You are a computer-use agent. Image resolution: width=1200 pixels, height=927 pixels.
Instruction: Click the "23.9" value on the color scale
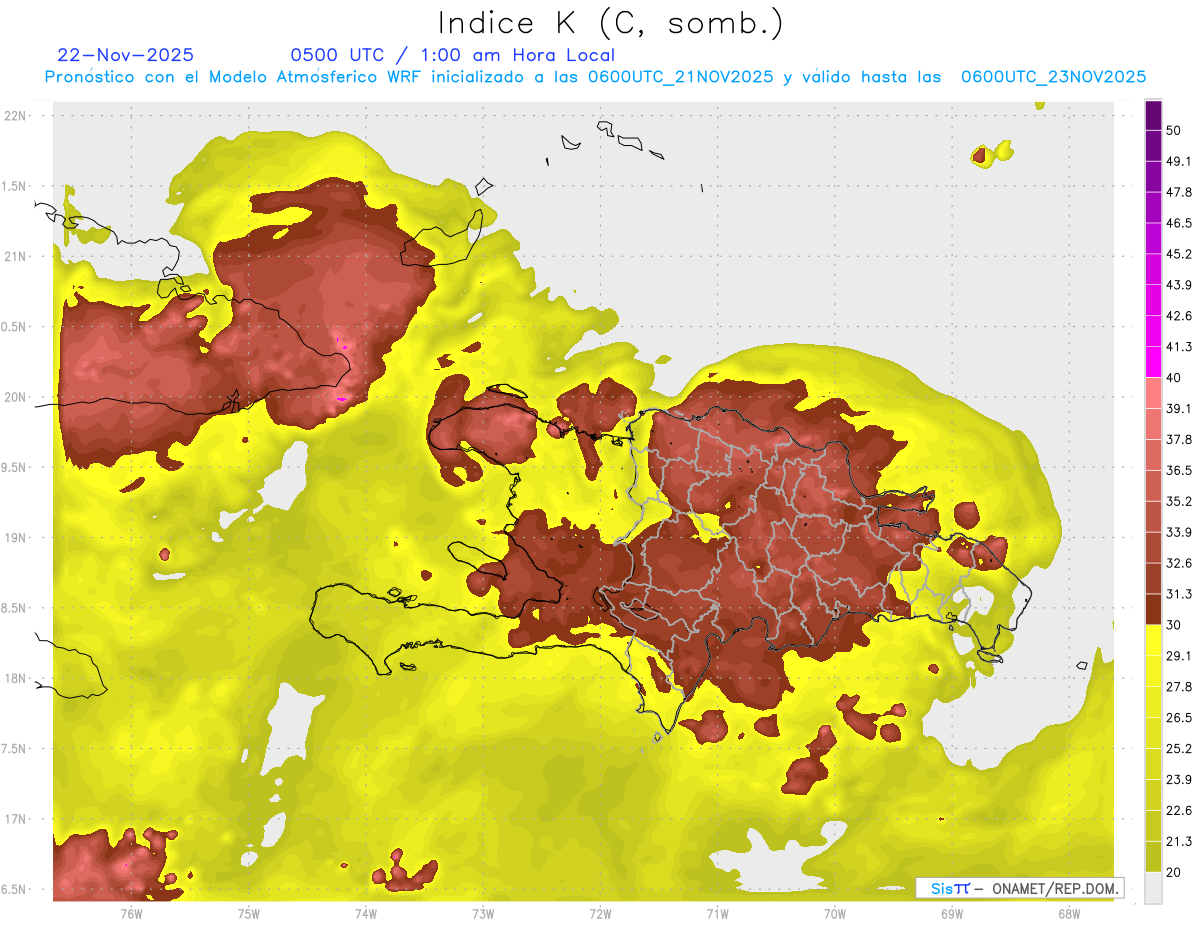tap(1178, 780)
